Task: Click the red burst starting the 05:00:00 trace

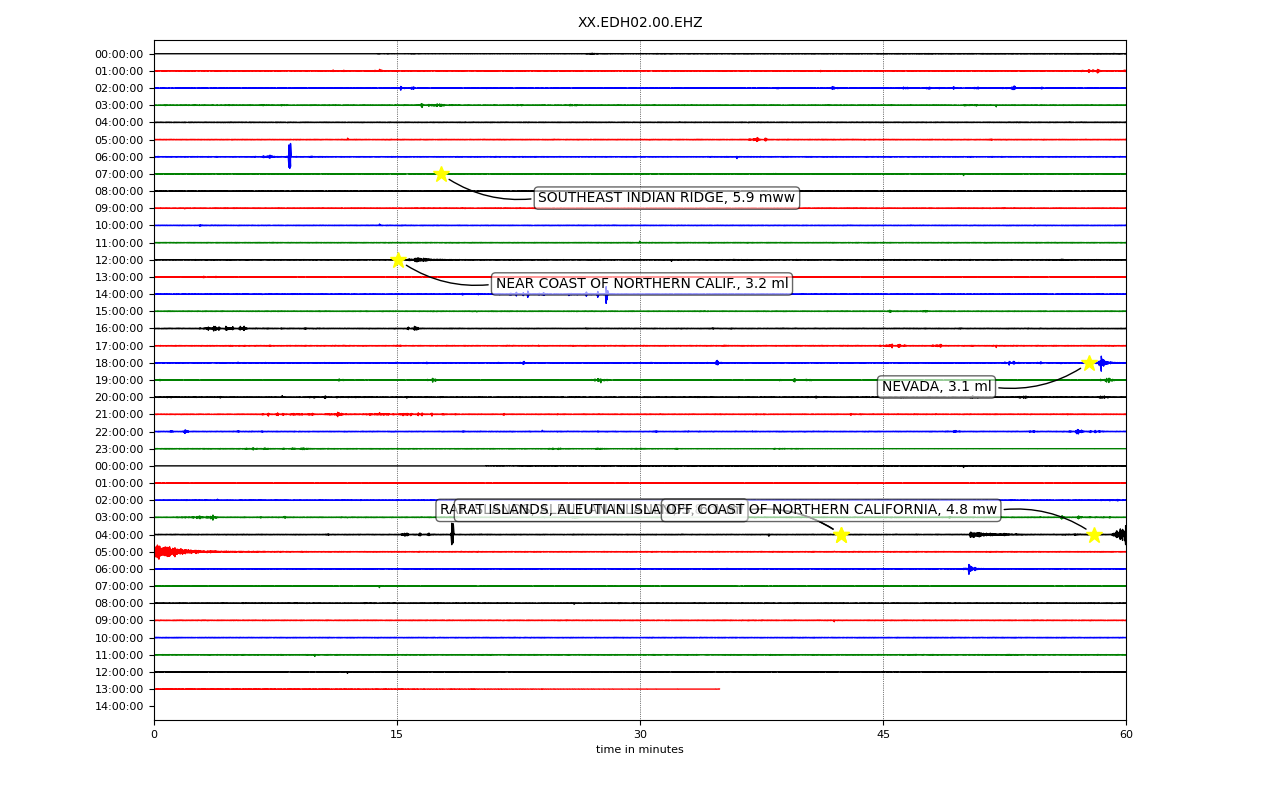Action: click(172, 551)
